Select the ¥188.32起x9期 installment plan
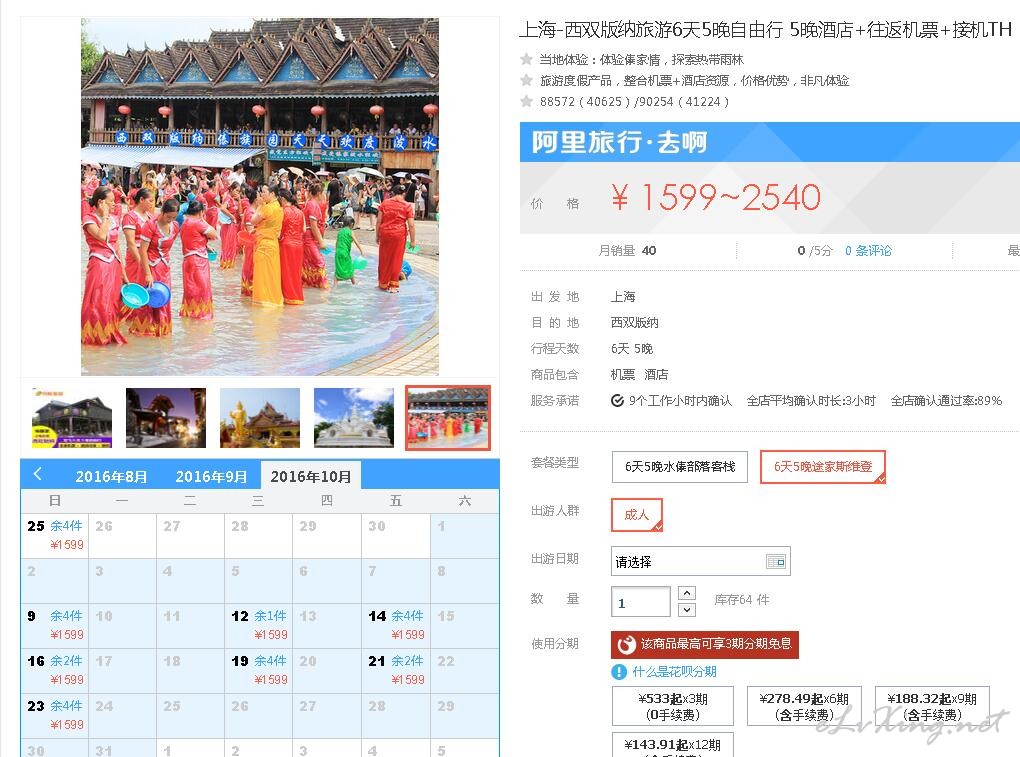Image resolution: width=1020 pixels, height=757 pixels. tap(932, 706)
